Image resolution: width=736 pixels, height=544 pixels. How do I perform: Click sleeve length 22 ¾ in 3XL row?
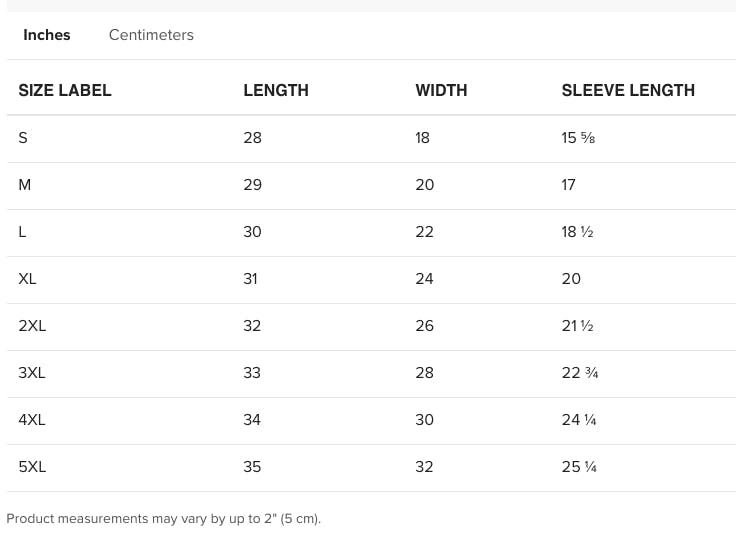tap(580, 373)
